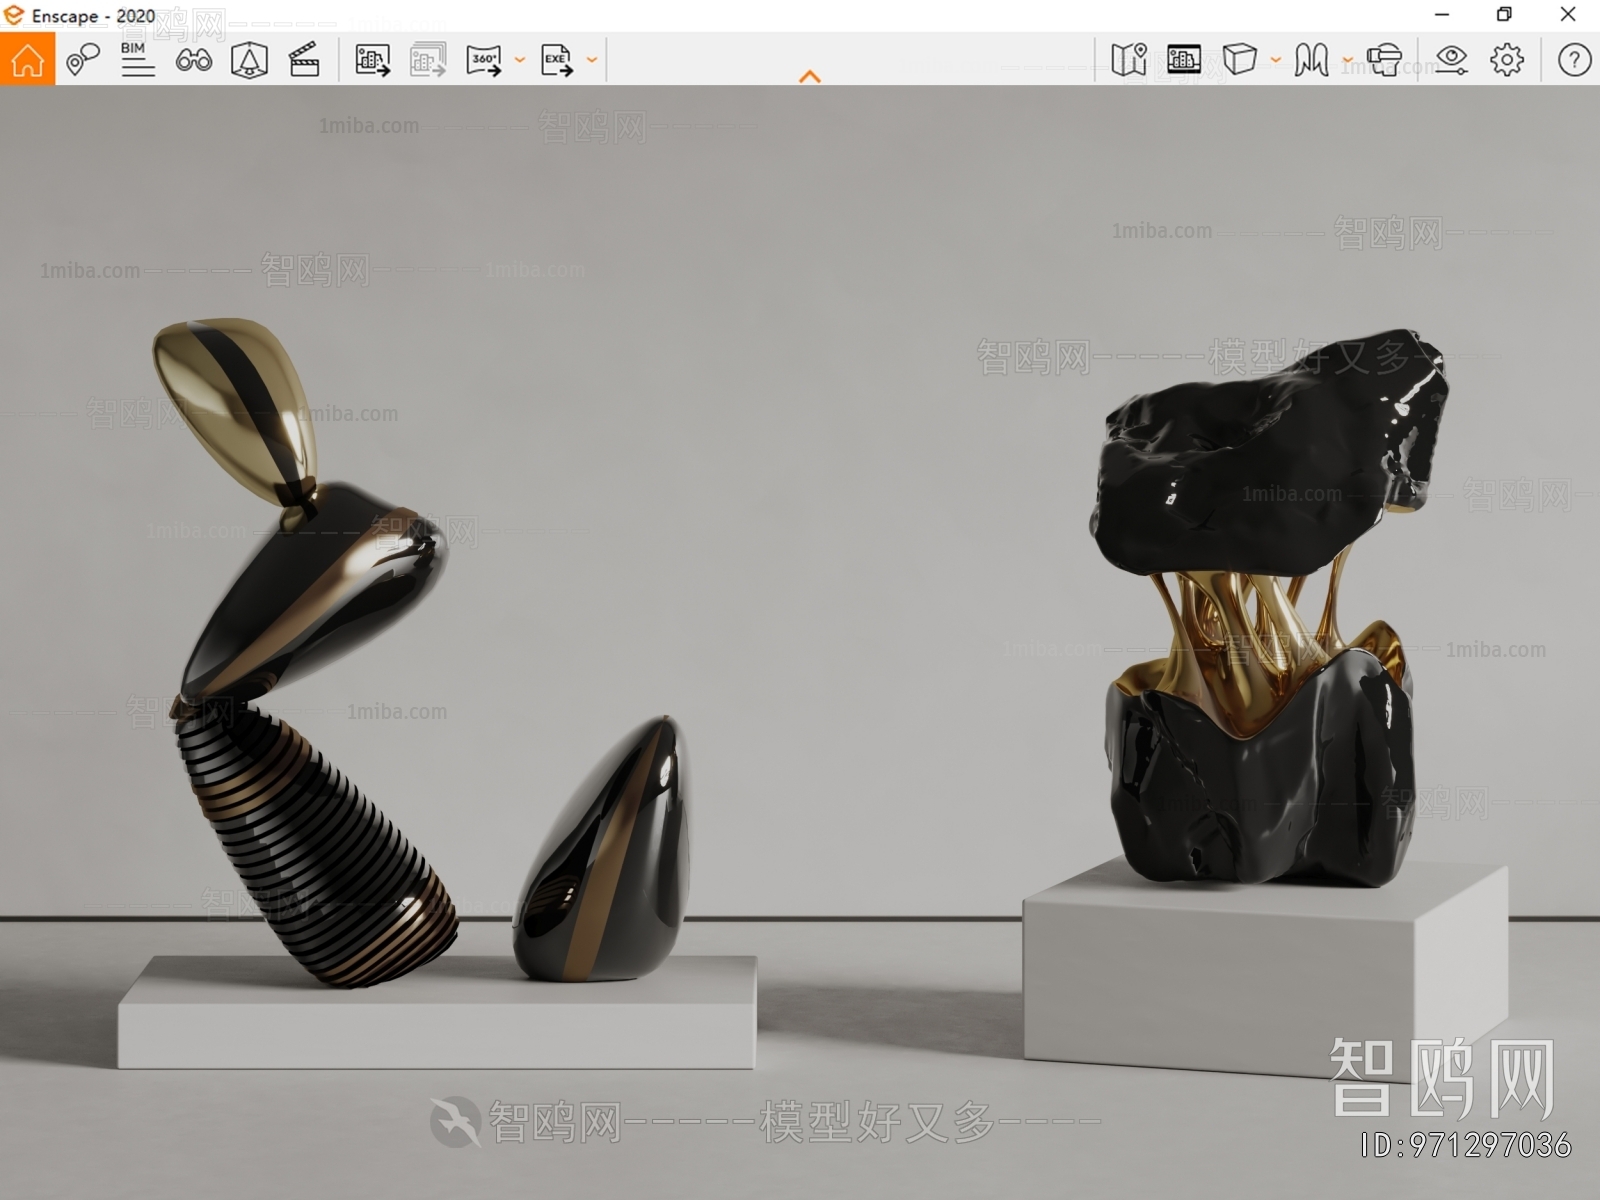Expand the 360° panorama export options
This screenshot has width=1600, height=1200.
pyautogui.click(x=519, y=60)
